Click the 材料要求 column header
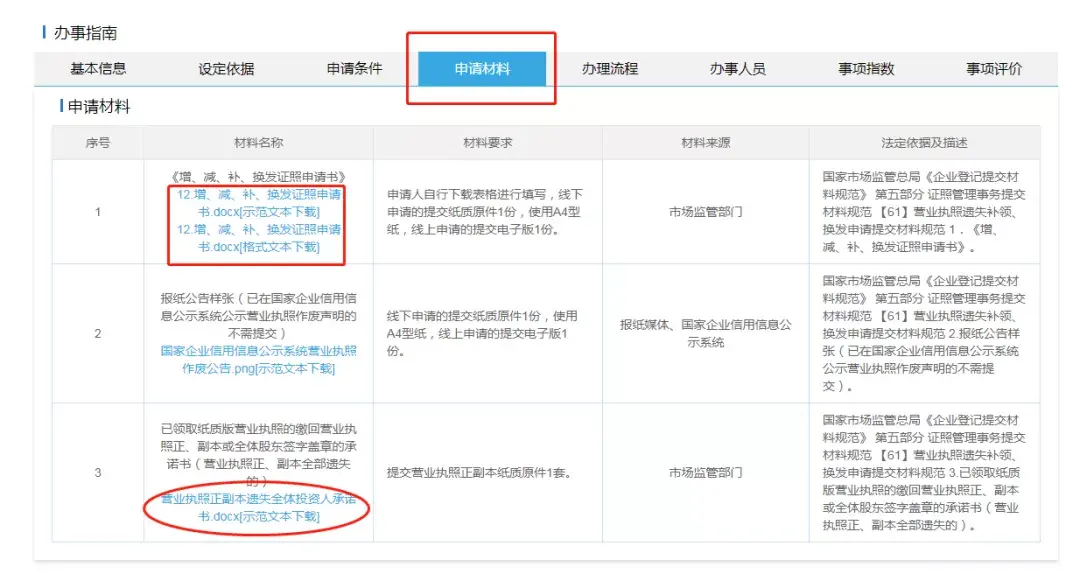Image resolution: width=1080 pixels, height=574 pixels. (488, 143)
